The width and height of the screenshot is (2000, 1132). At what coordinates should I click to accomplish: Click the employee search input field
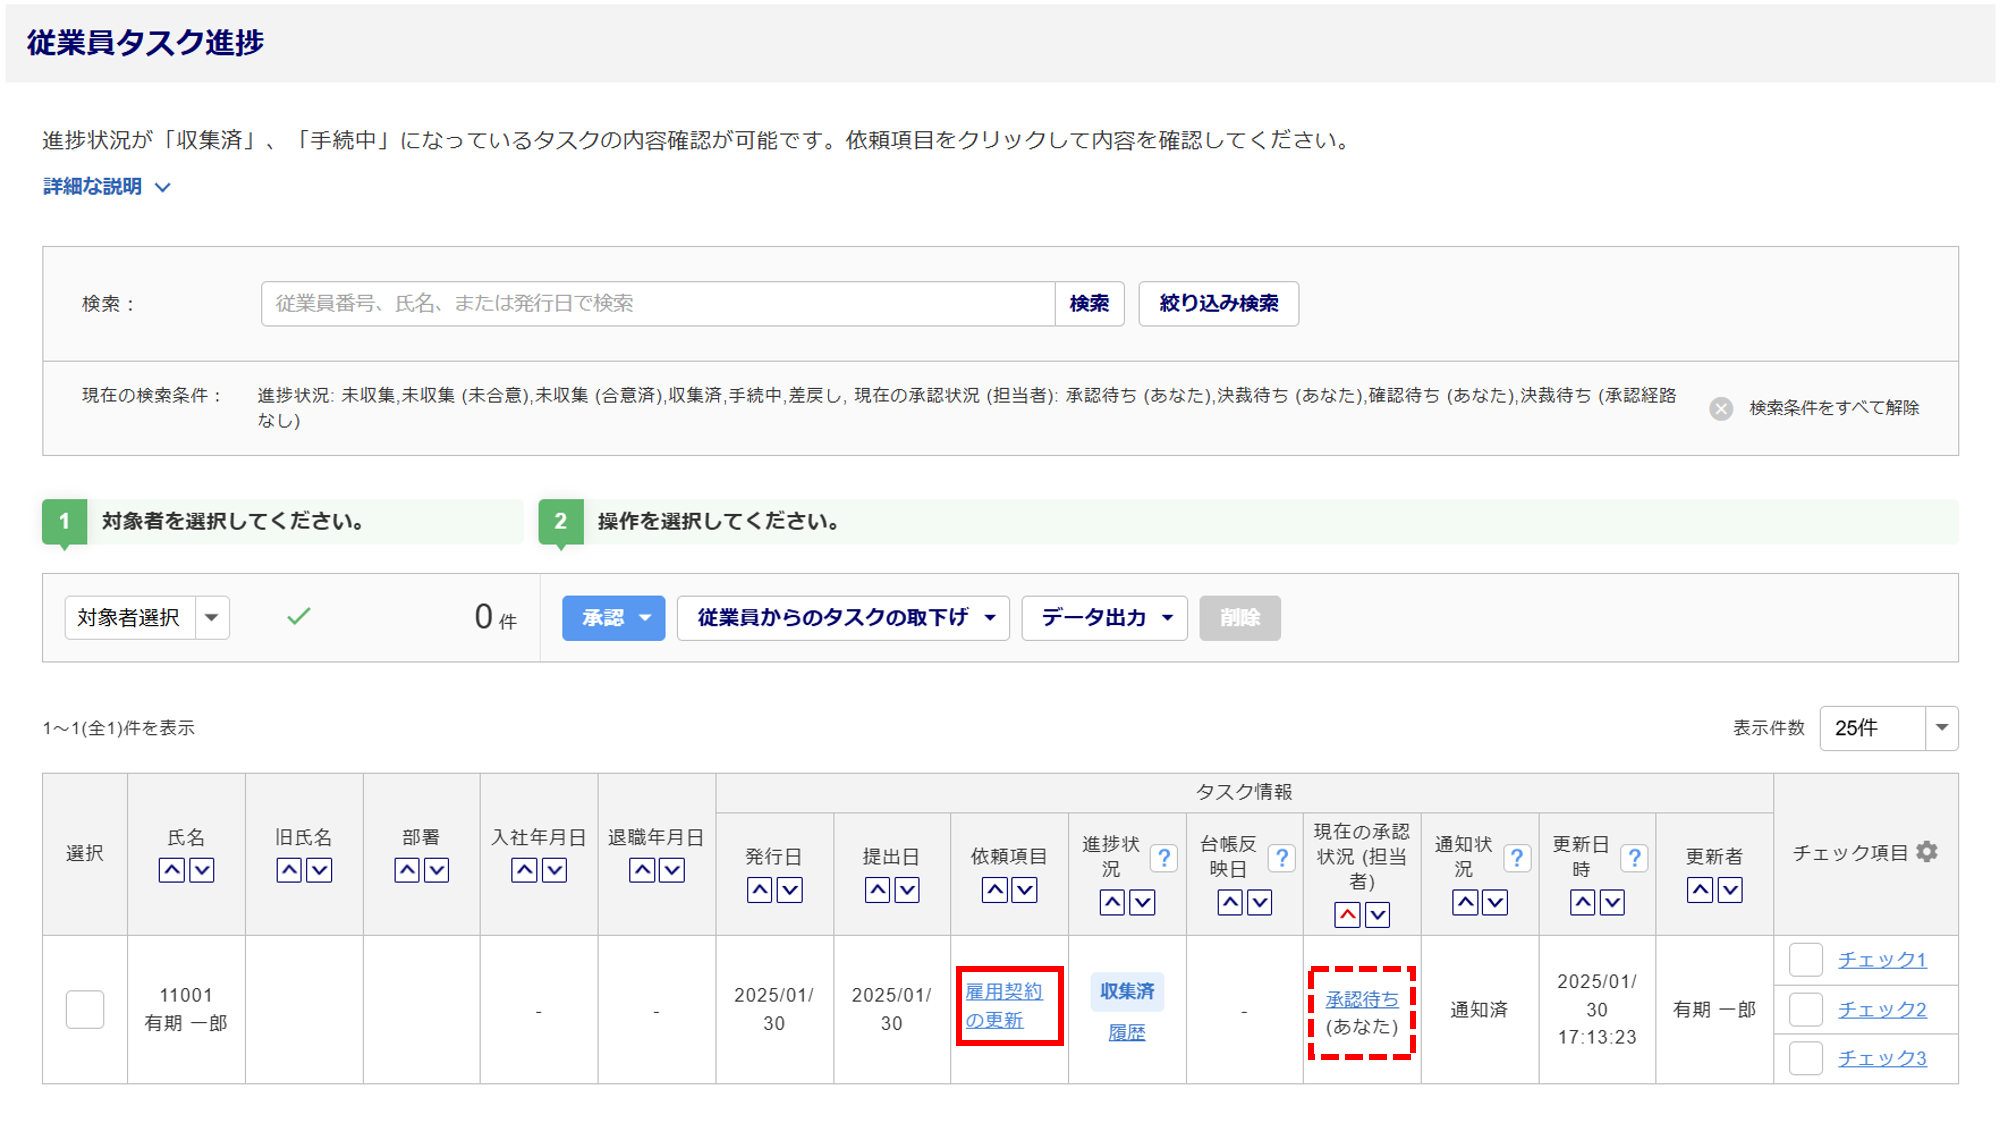click(x=657, y=303)
